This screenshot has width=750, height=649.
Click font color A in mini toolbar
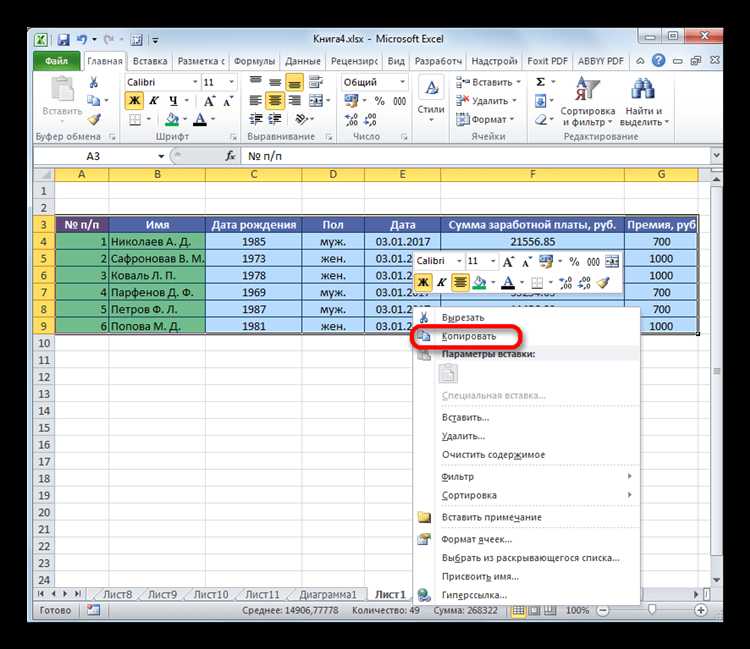[x=507, y=282]
